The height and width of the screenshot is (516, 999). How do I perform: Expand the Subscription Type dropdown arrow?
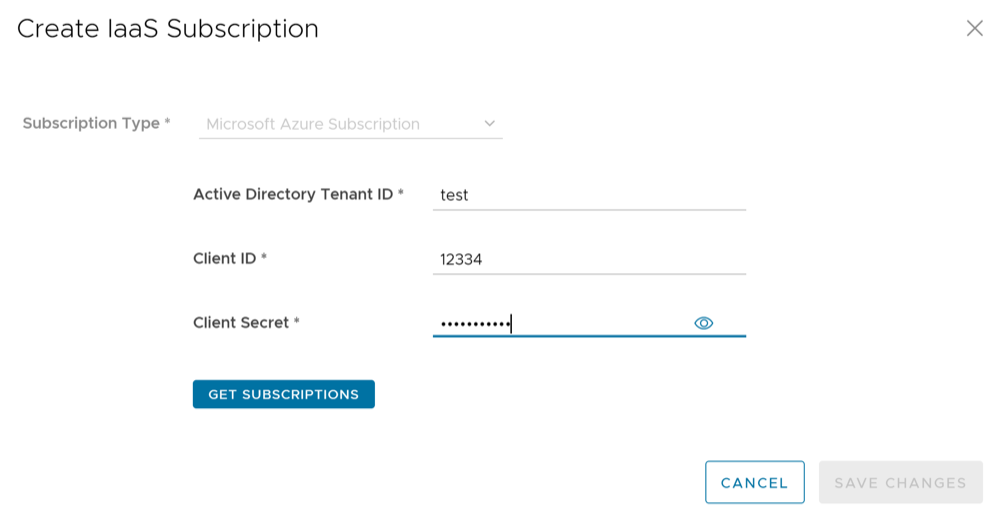tap(489, 124)
